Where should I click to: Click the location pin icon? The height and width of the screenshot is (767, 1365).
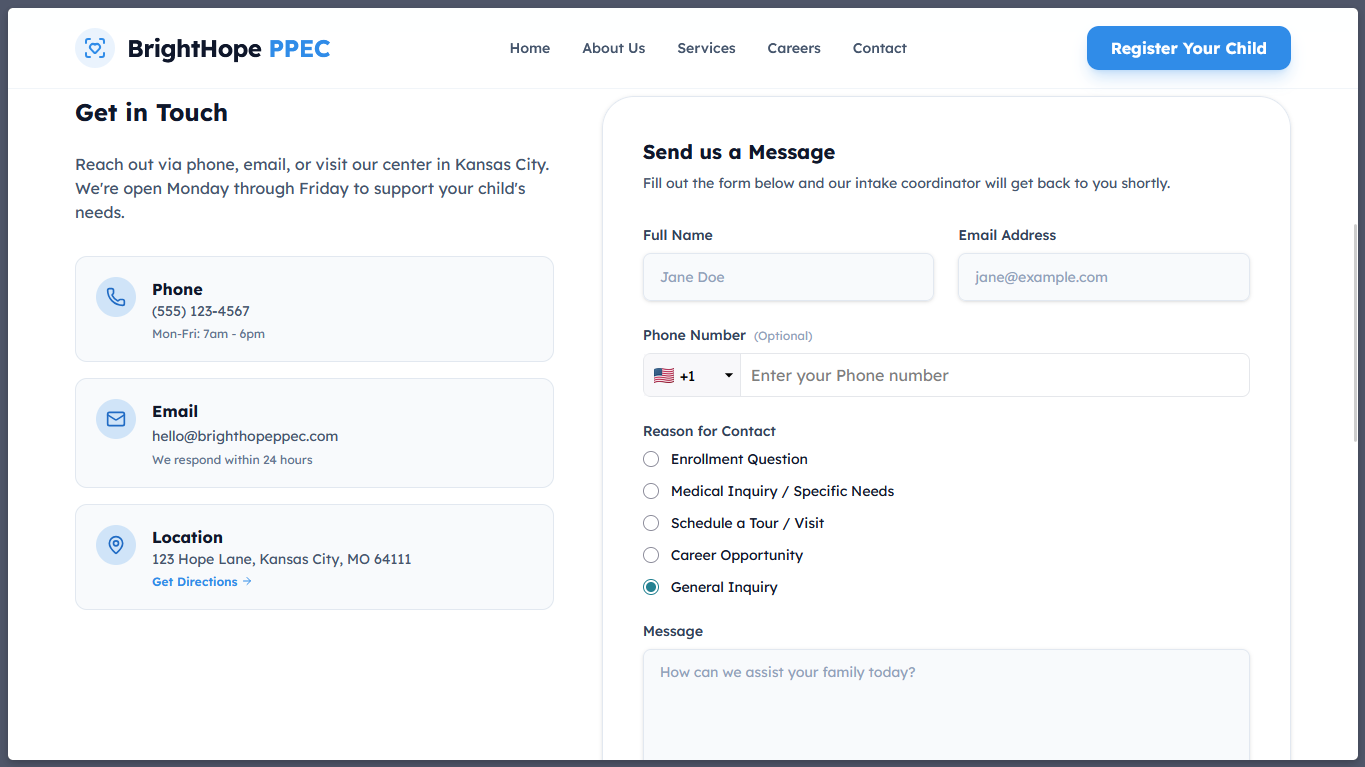(116, 545)
